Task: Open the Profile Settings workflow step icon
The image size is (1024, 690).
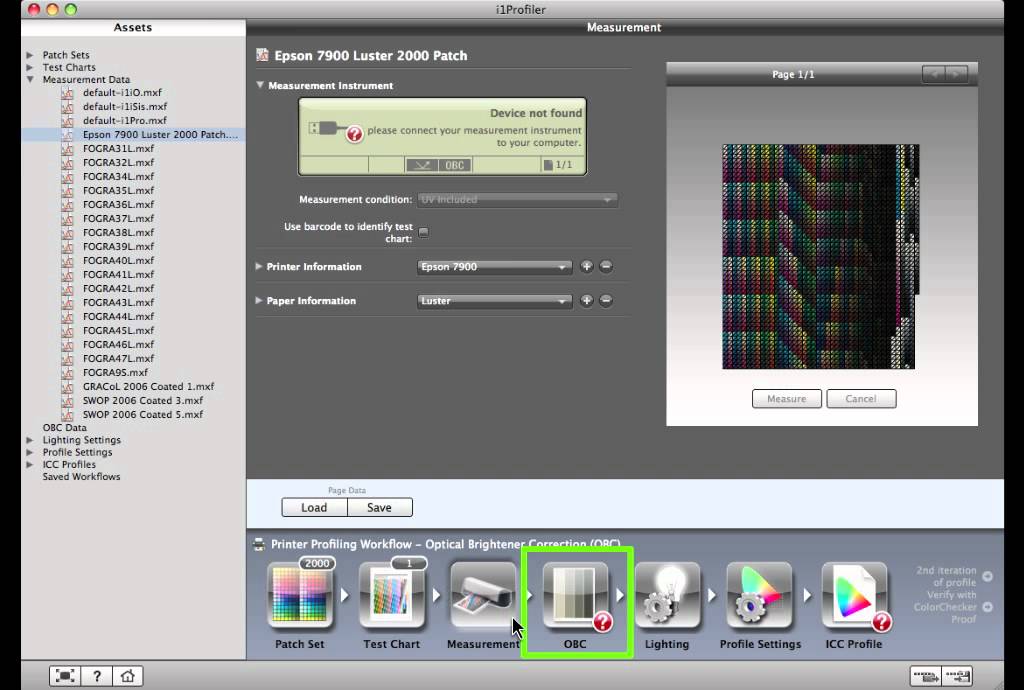Action: pos(760,595)
